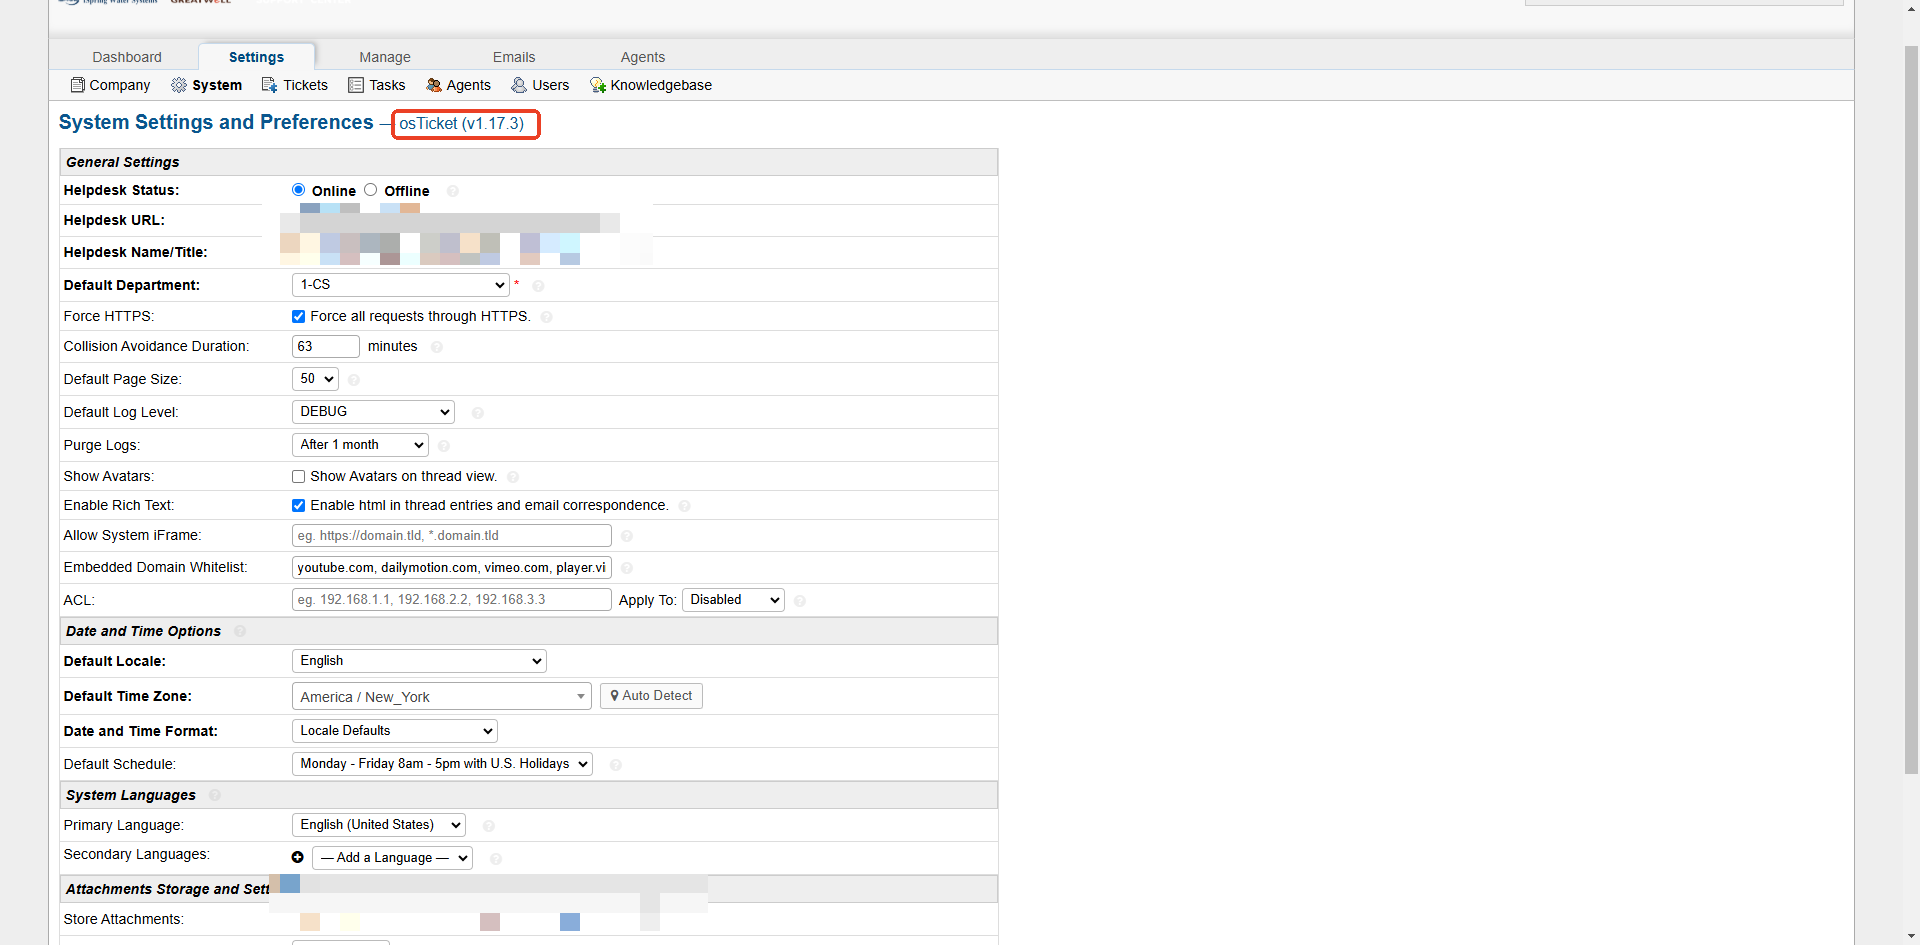This screenshot has height=945, width=1920.
Task: Click the osTicket (v1.17.3) version link
Action: tap(462, 123)
